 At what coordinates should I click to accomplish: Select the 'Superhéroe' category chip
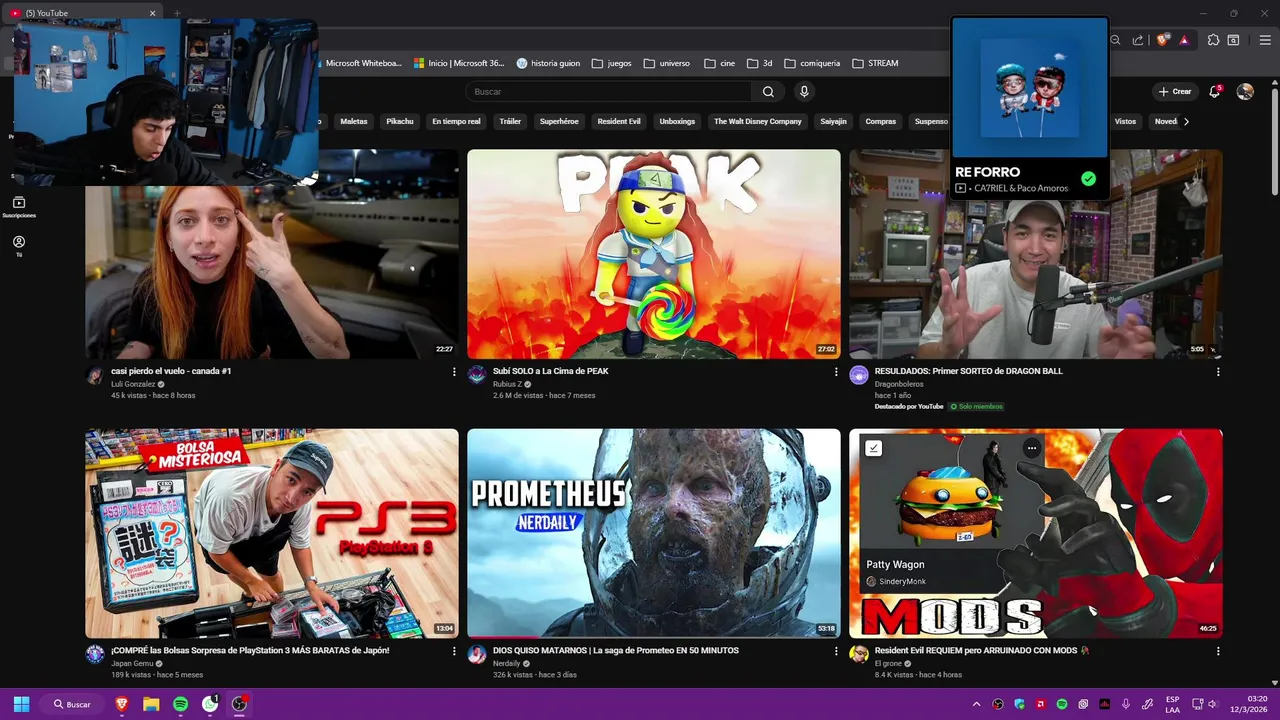point(559,121)
